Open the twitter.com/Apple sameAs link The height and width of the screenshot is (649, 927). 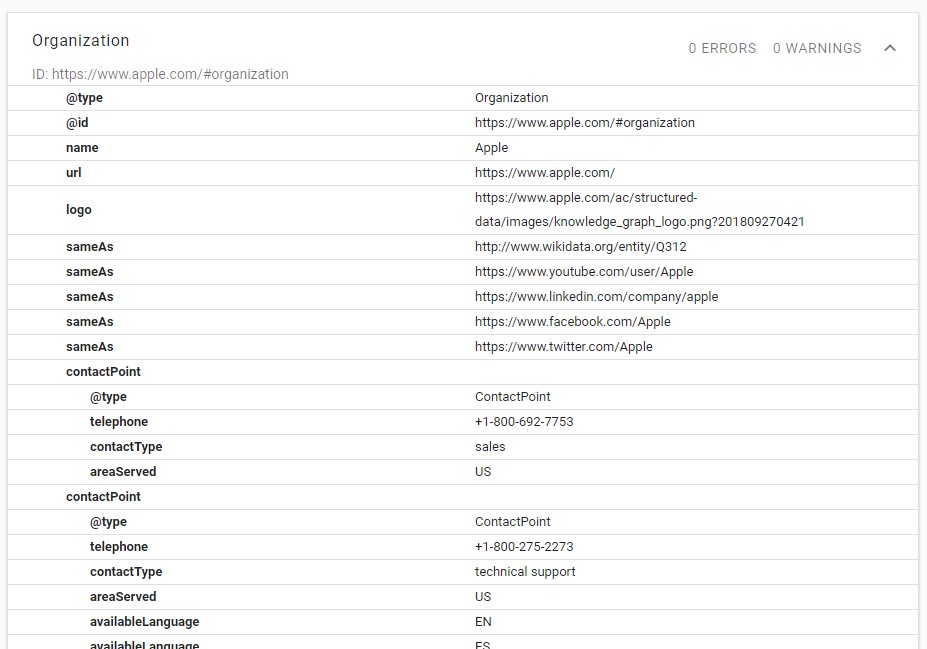[563, 346]
